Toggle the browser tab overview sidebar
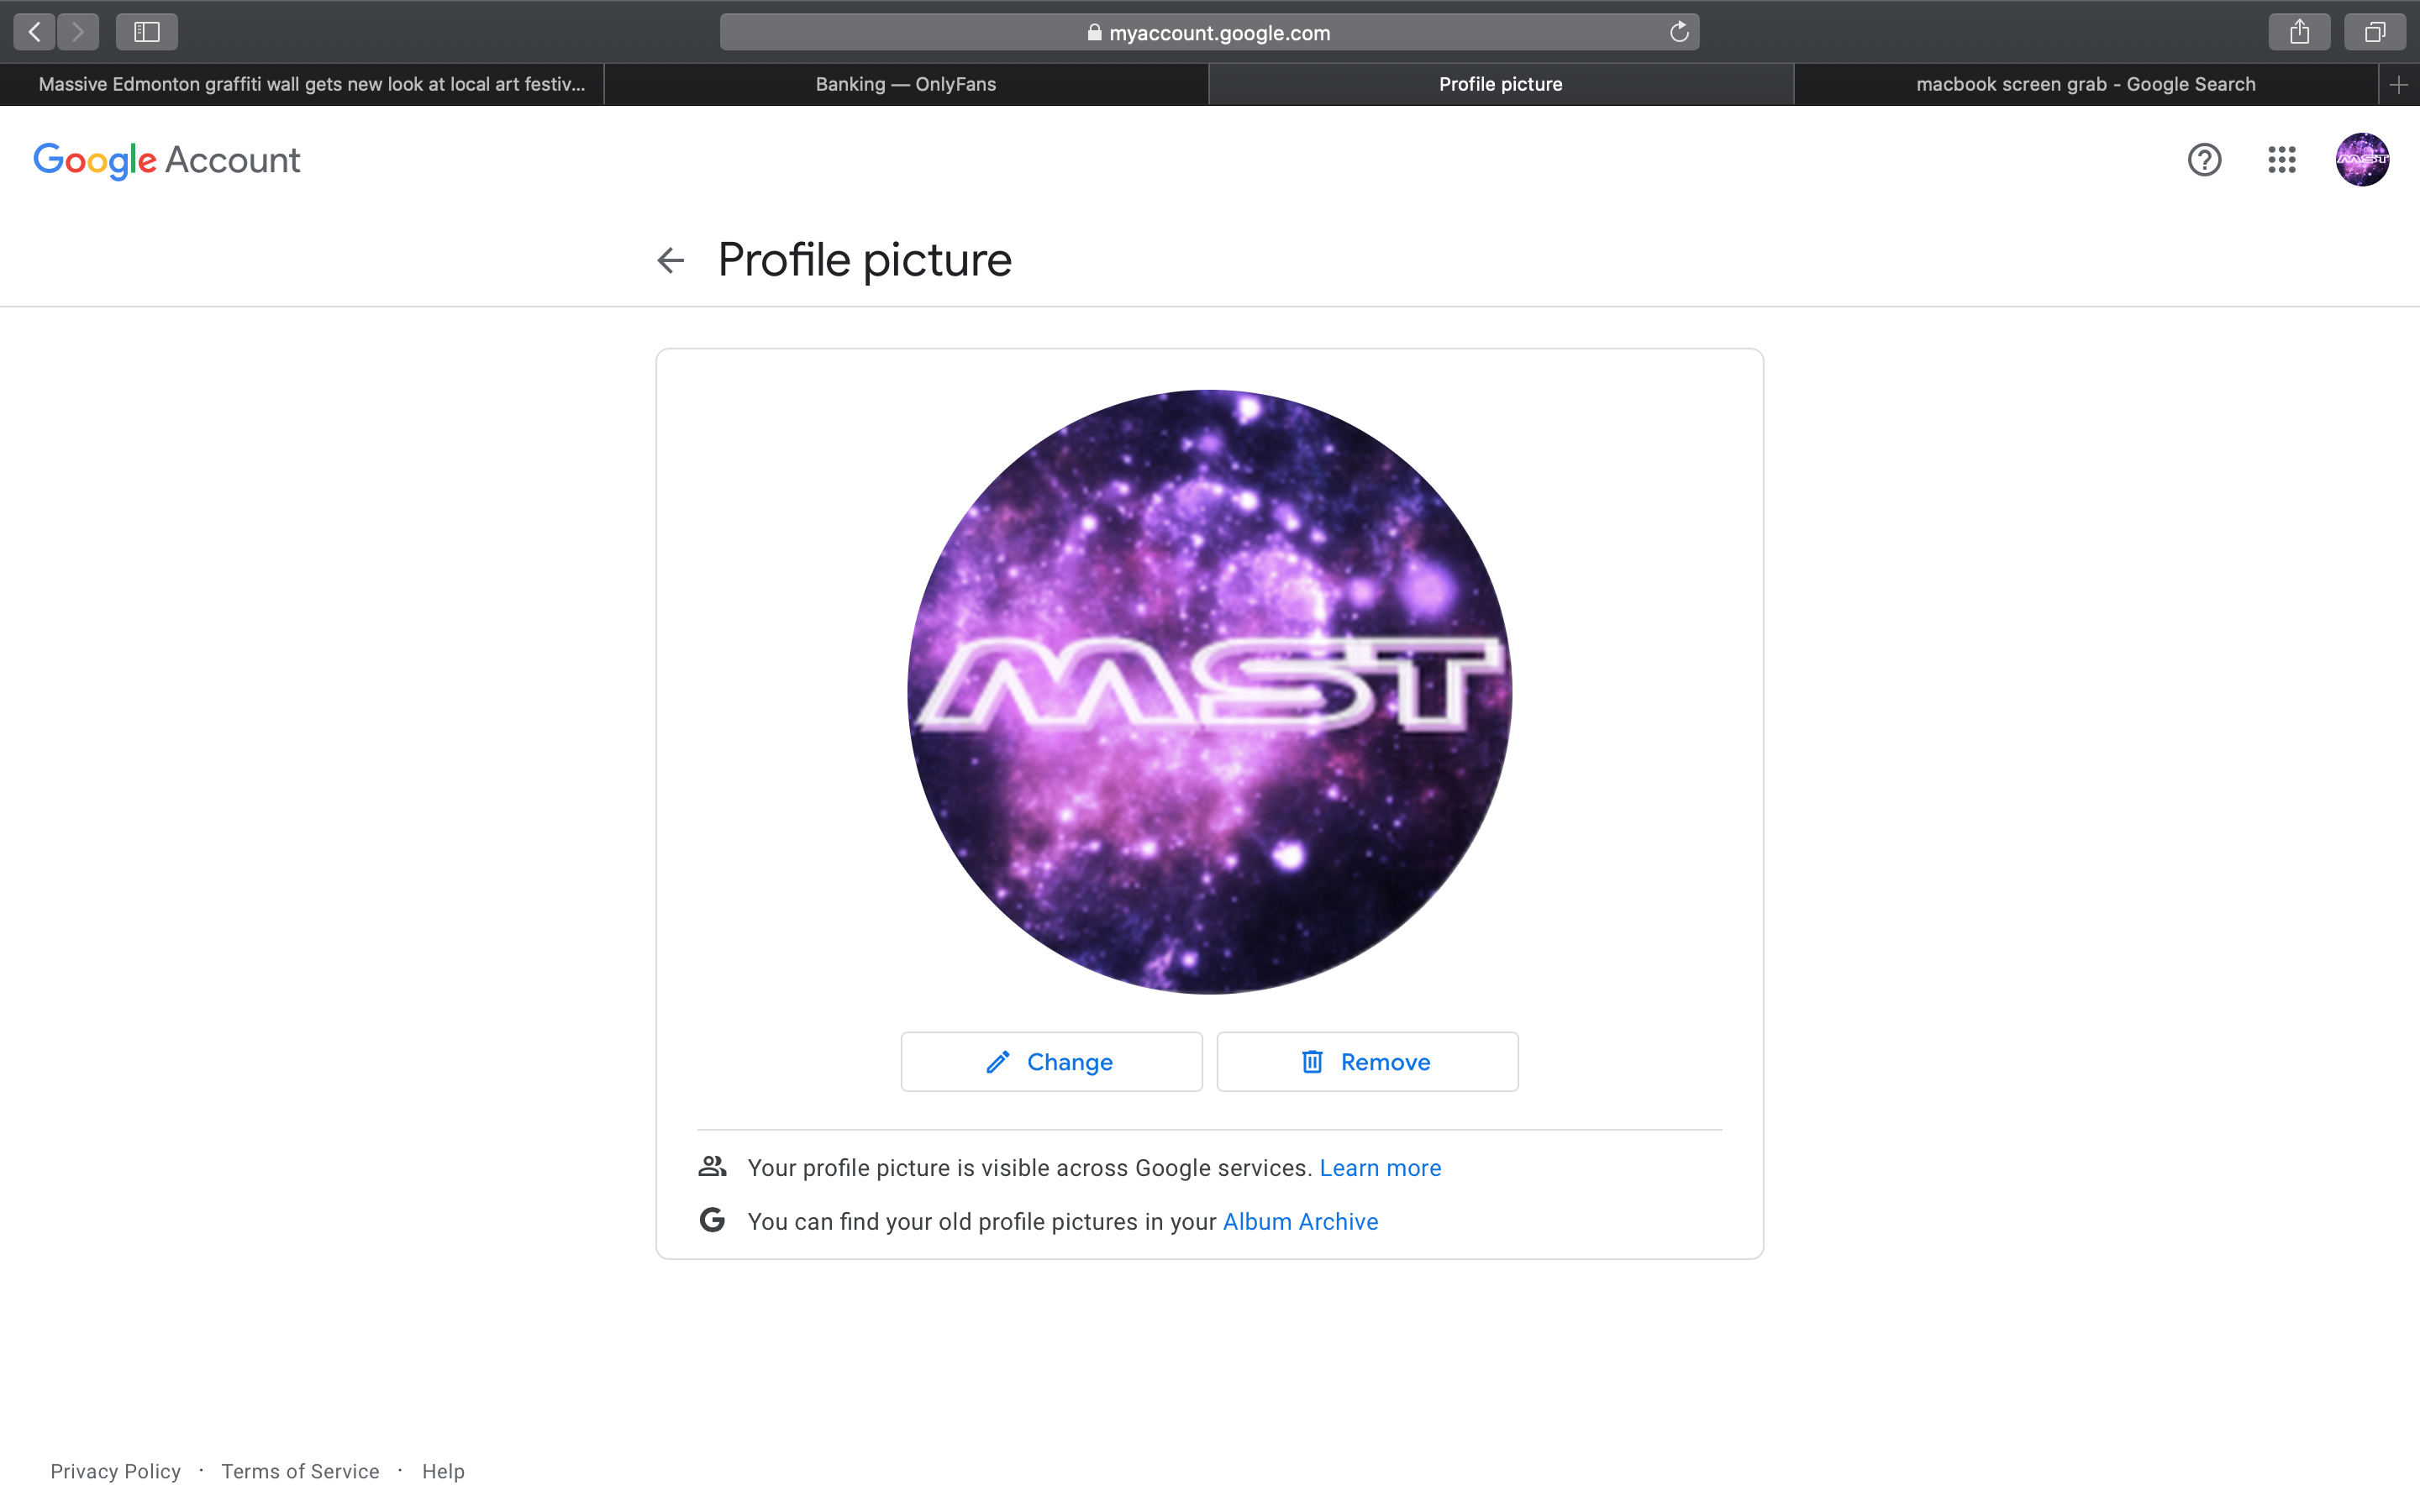The image size is (2420, 1512). coord(145,31)
